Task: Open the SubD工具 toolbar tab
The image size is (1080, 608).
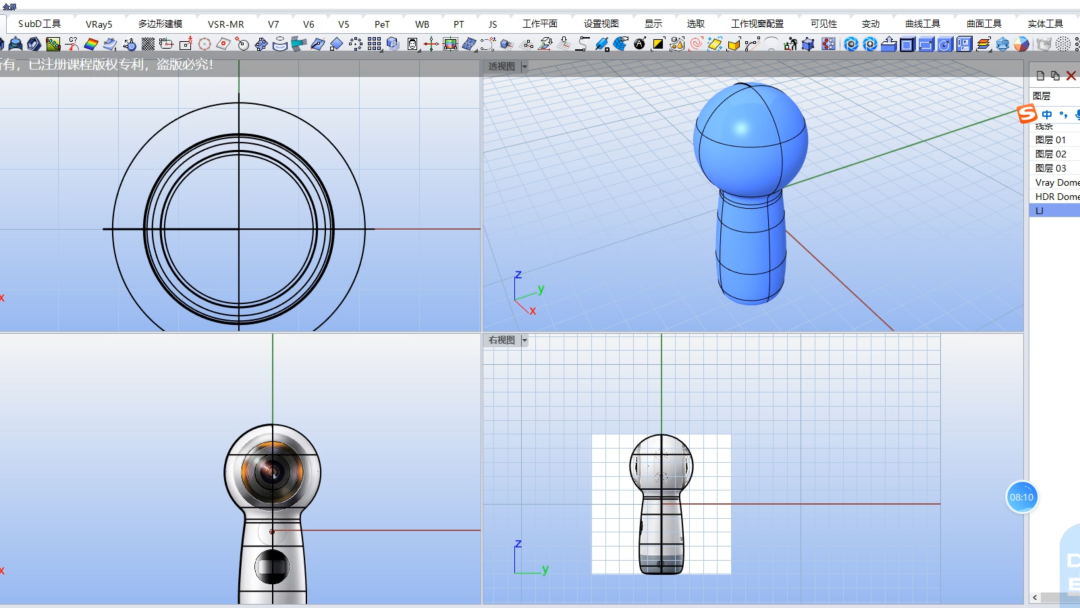Action: 39,24
